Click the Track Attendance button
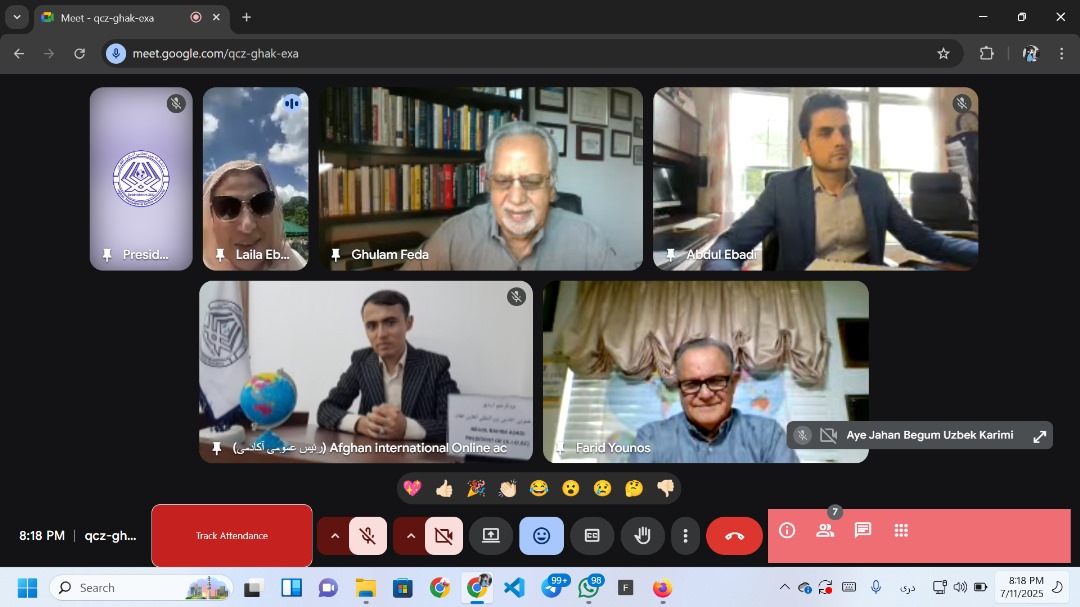1080x607 pixels. click(x=231, y=536)
